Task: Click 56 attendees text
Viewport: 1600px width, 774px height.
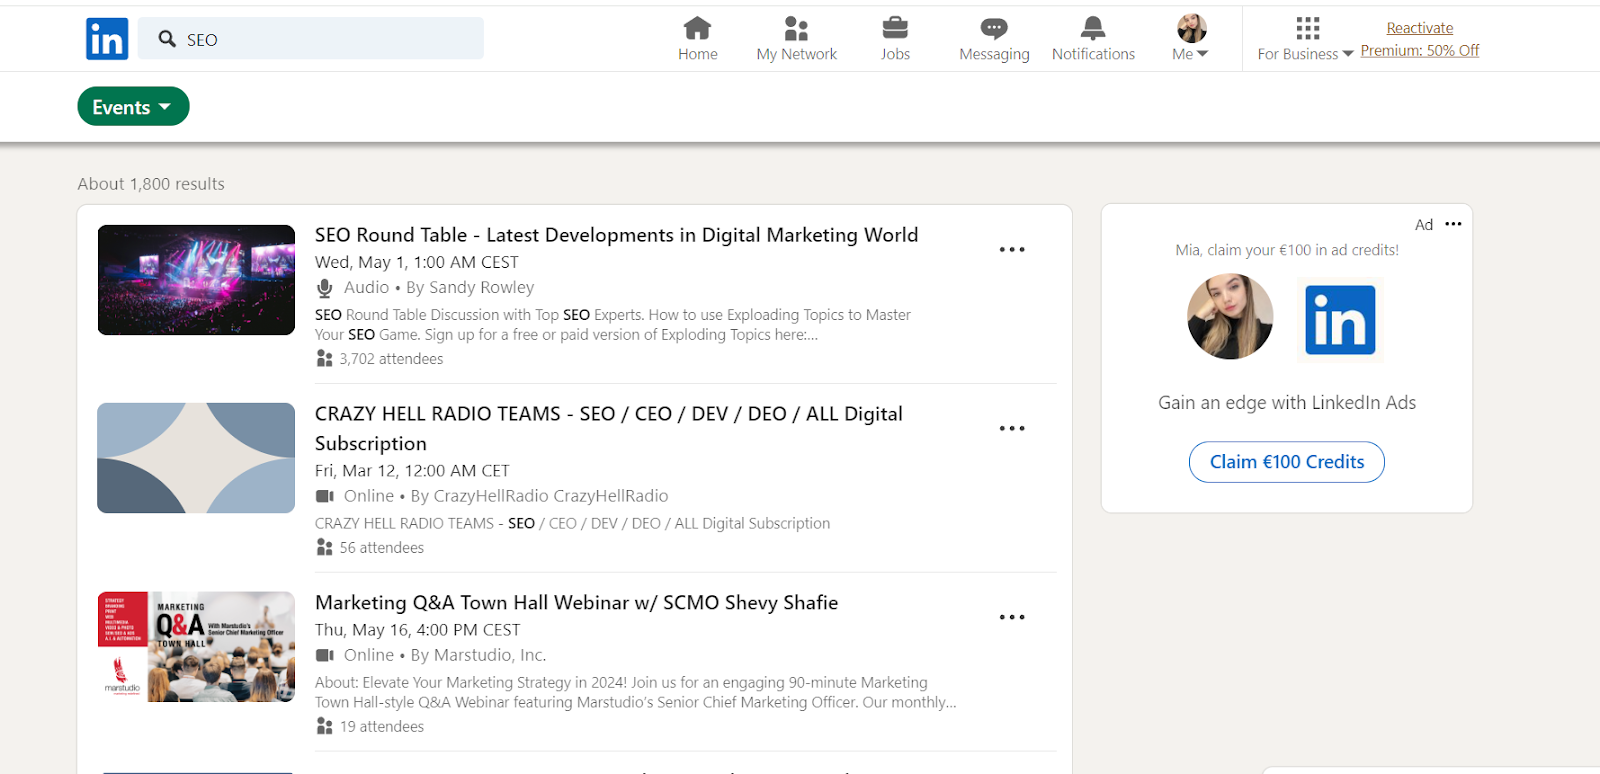Action: click(382, 548)
